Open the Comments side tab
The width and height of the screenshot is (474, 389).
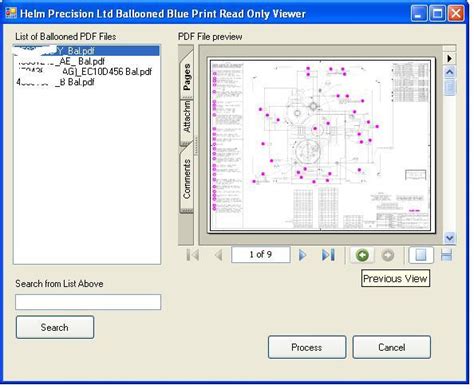187,179
